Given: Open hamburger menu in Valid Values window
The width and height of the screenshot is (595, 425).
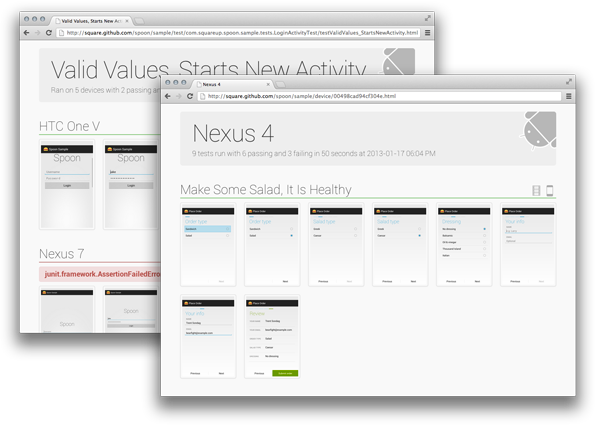Looking at the screenshot, I should 427,33.
